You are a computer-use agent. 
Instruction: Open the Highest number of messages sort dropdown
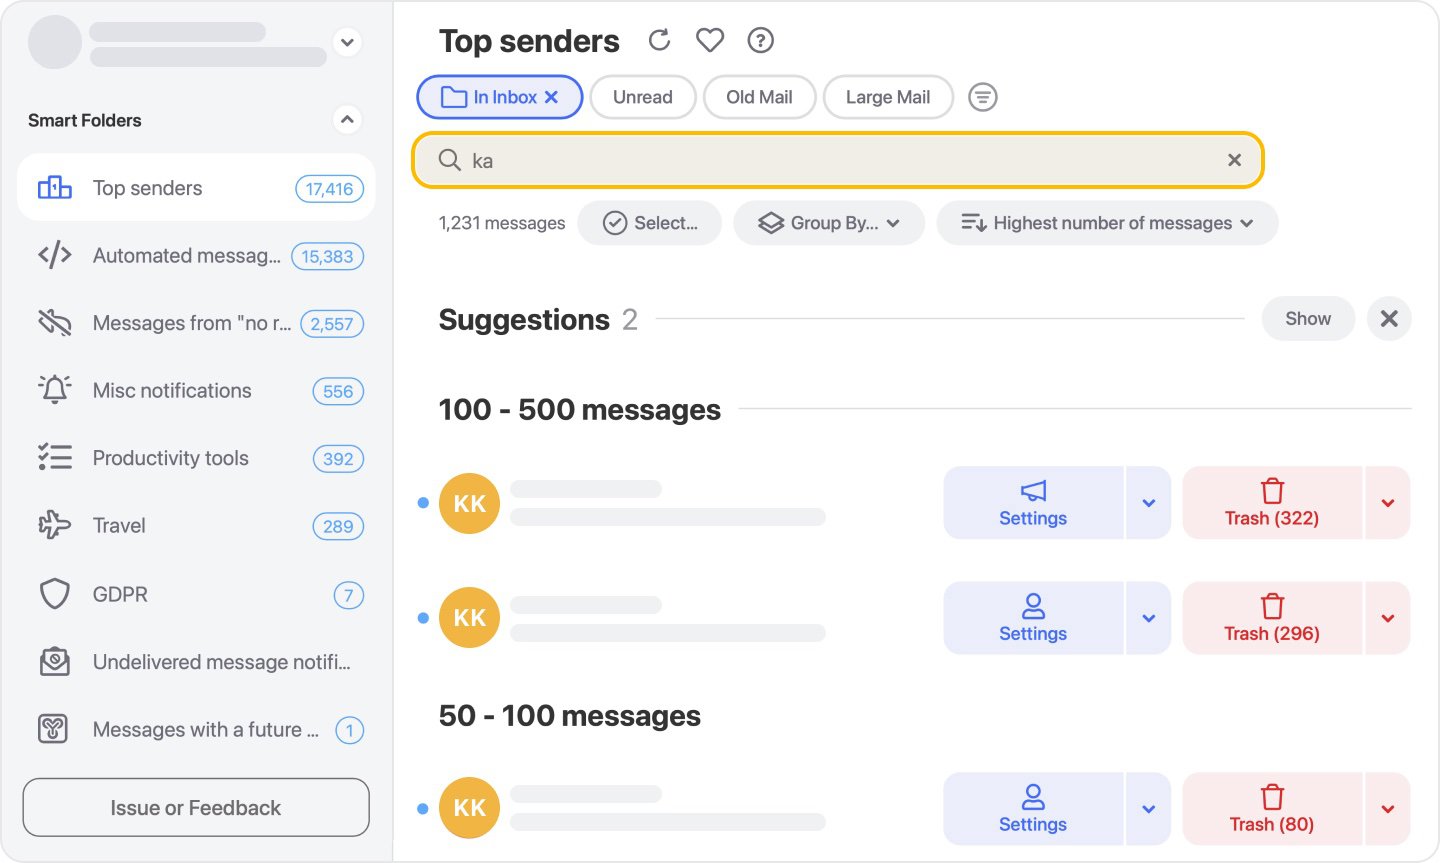tap(1107, 222)
